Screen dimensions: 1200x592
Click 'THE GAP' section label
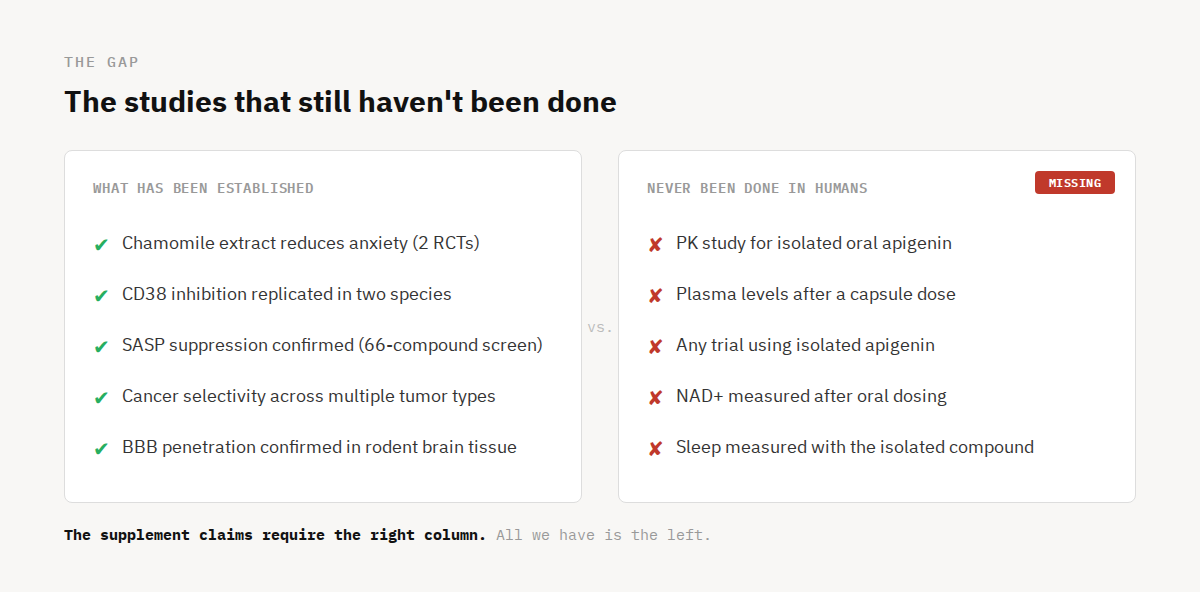point(101,62)
